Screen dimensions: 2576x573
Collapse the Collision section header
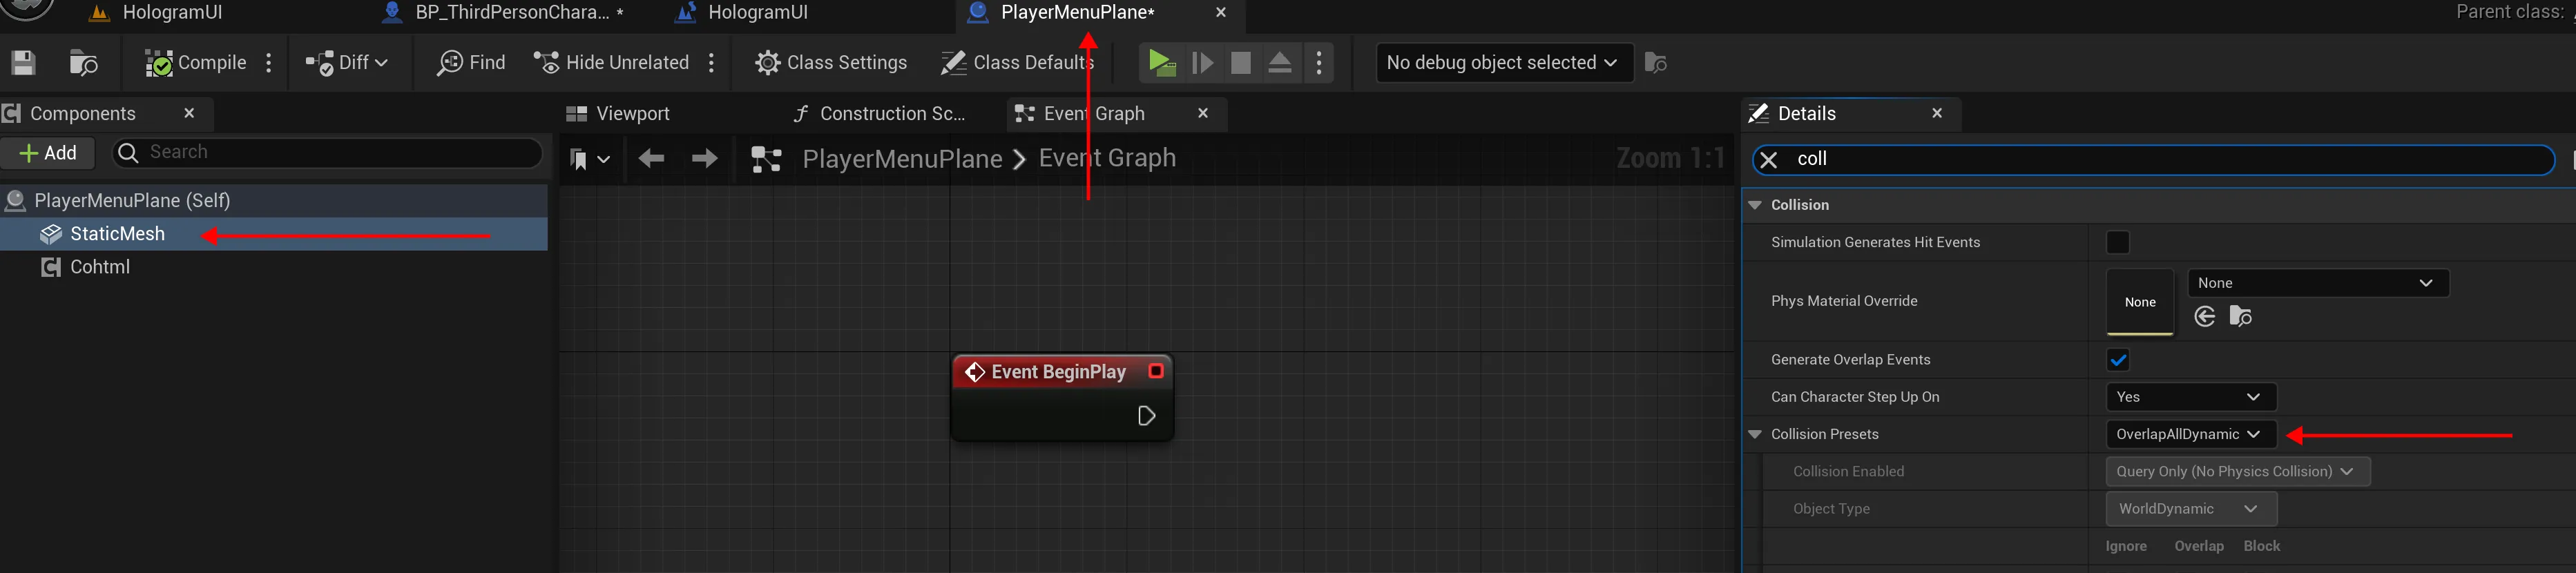coord(1755,205)
